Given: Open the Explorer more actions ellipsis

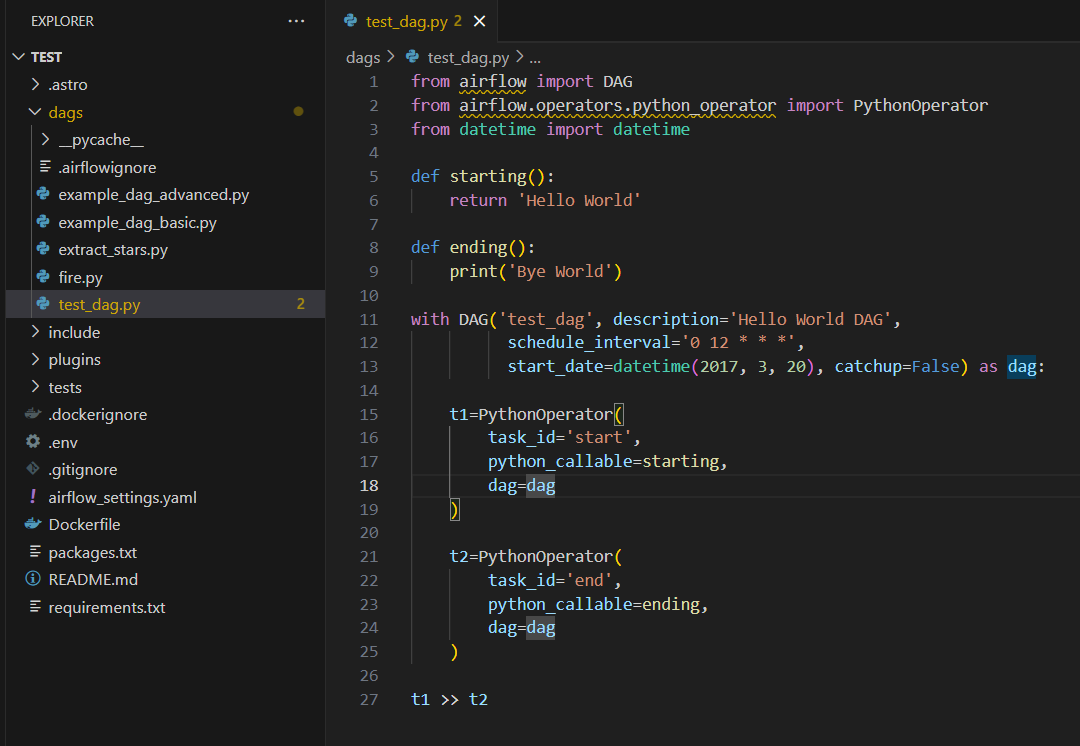Looking at the screenshot, I should pyautogui.click(x=296, y=21).
